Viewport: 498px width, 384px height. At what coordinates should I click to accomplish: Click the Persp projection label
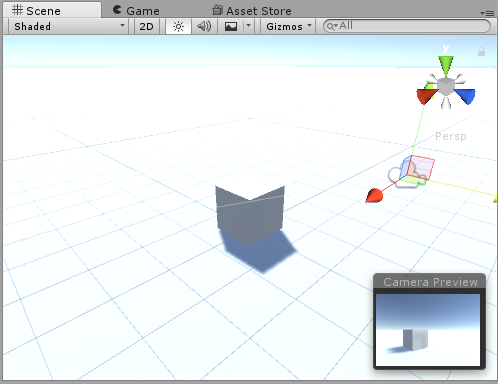coord(451,136)
